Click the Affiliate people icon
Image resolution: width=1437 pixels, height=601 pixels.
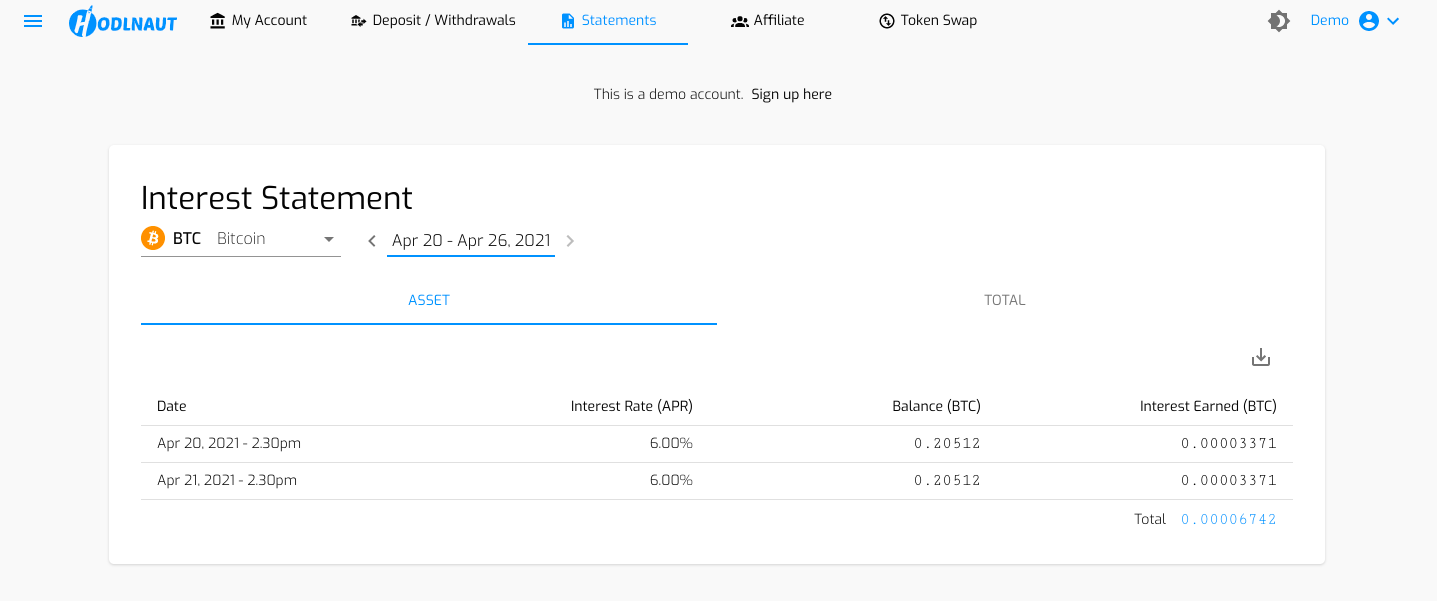(x=740, y=21)
